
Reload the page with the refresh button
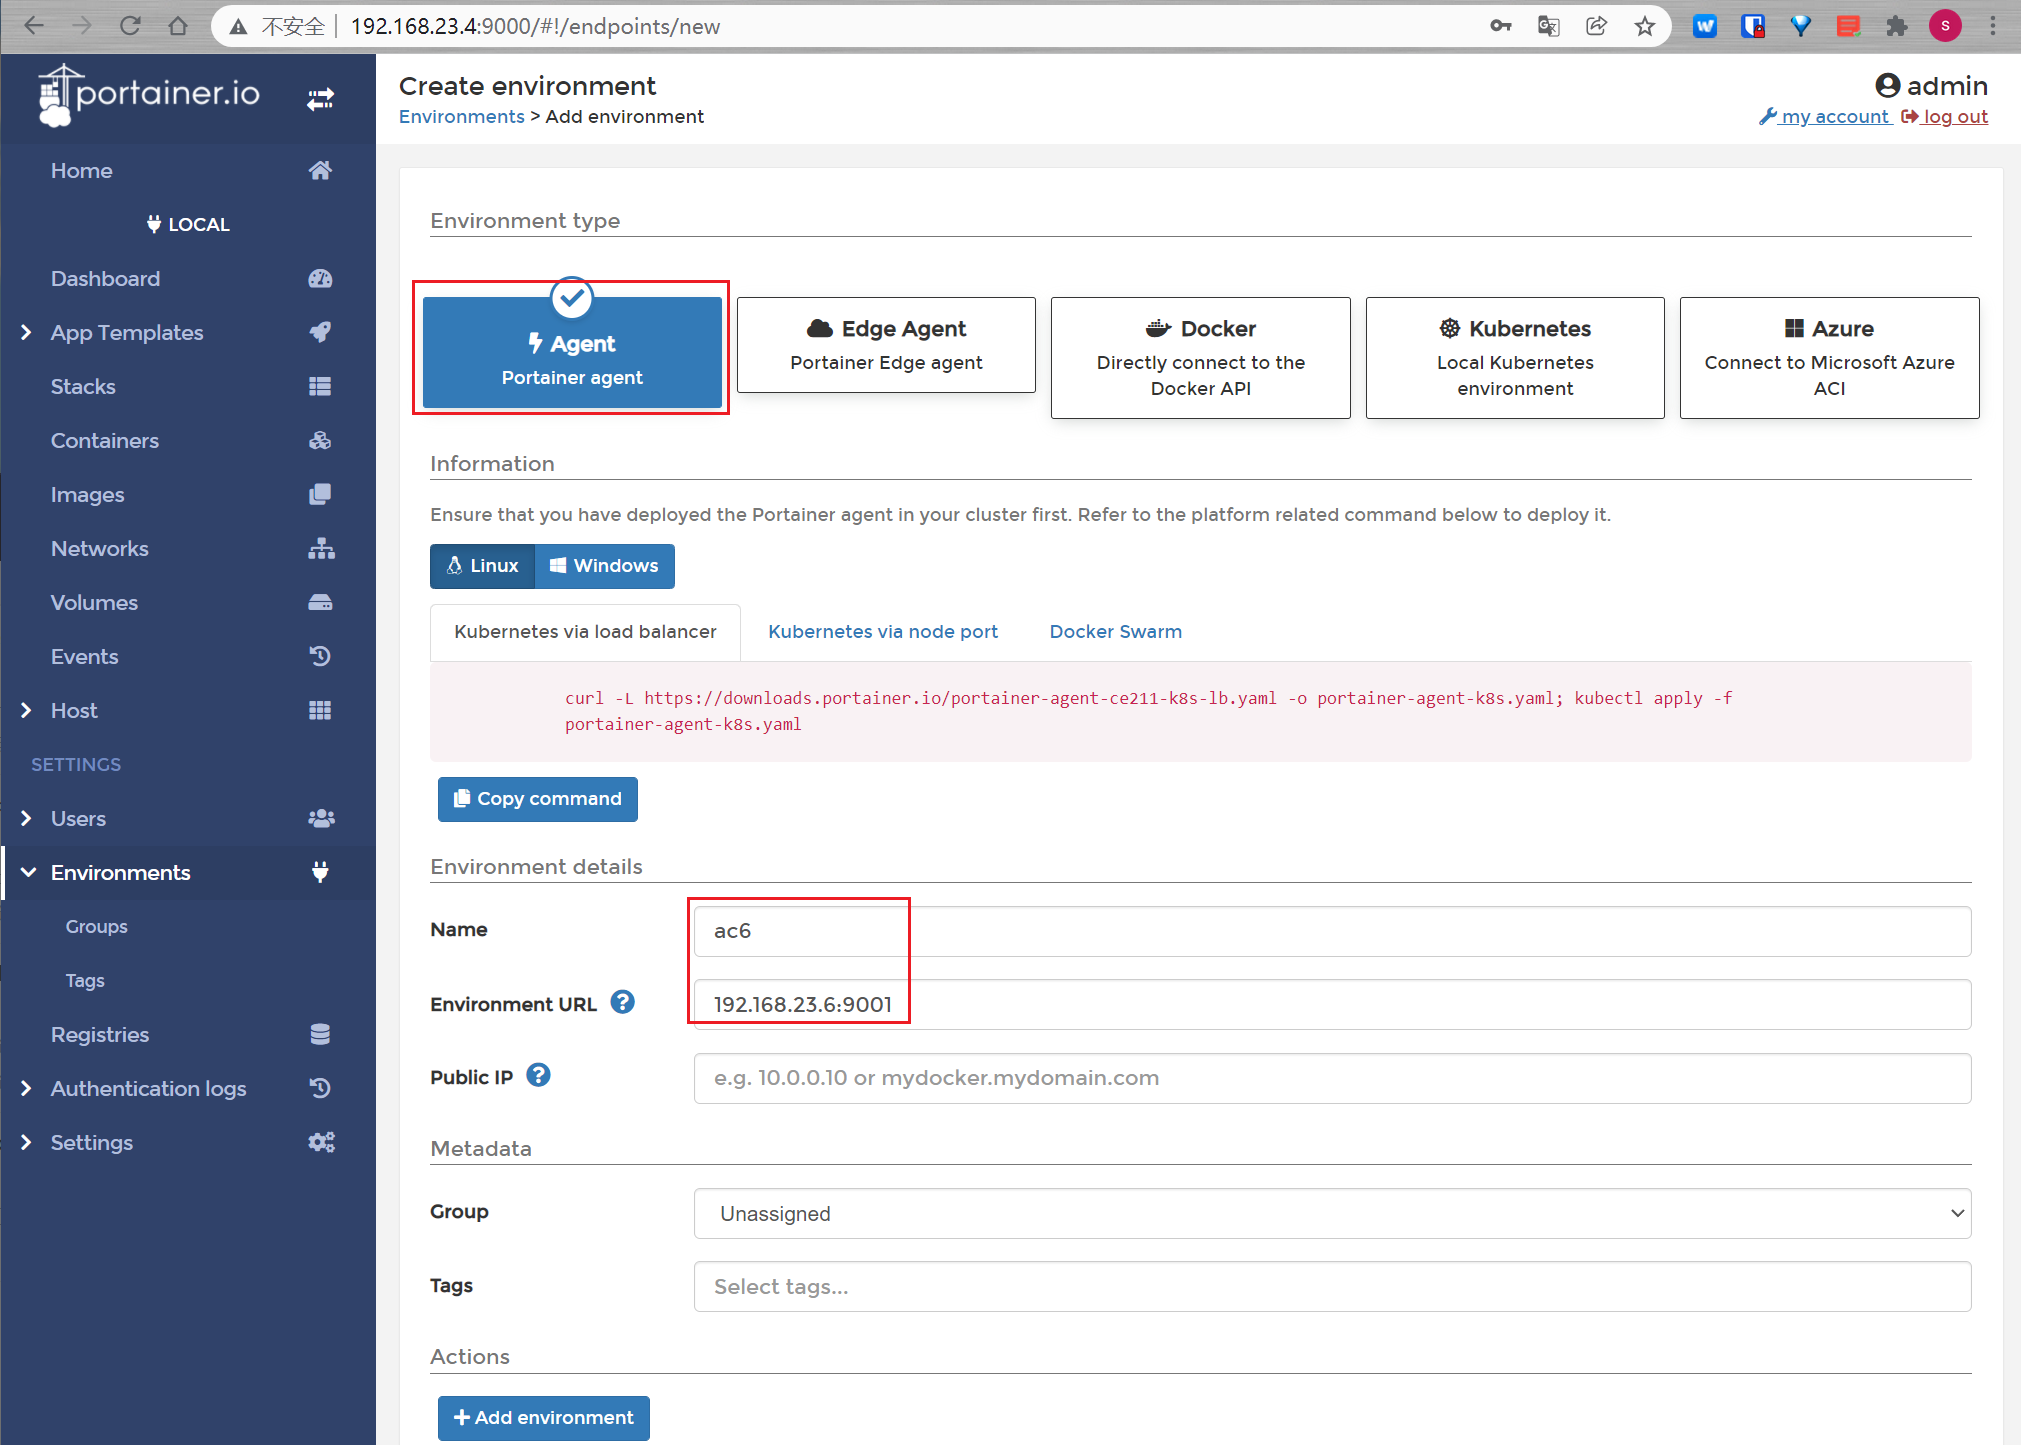(130, 27)
